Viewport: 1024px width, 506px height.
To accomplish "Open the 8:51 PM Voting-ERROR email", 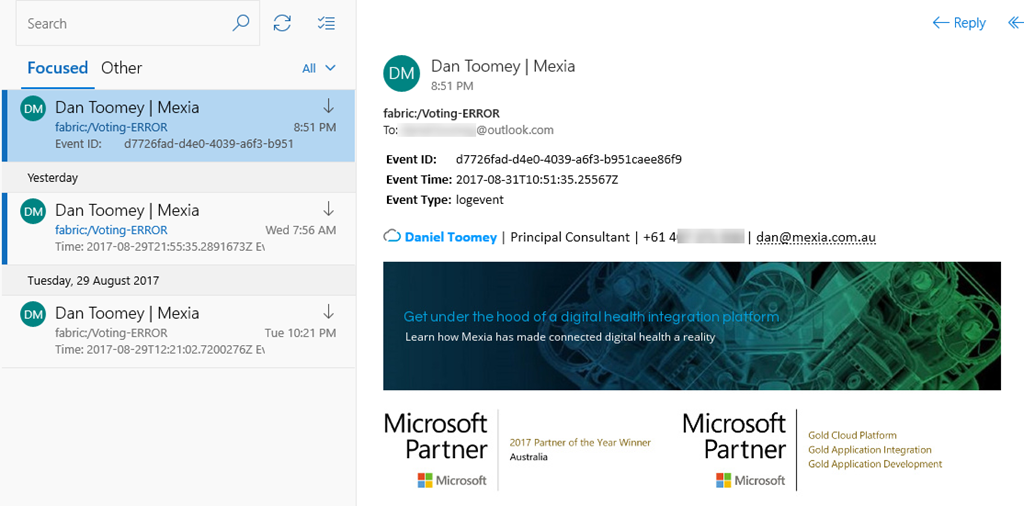I will click(180, 126).
